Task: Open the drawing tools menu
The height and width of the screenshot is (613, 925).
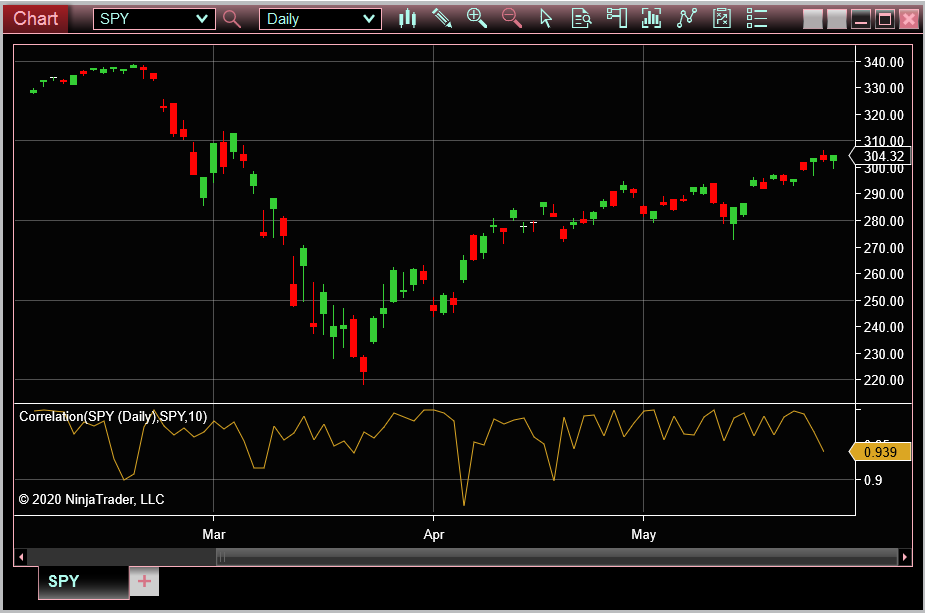Action: [442, 17]
